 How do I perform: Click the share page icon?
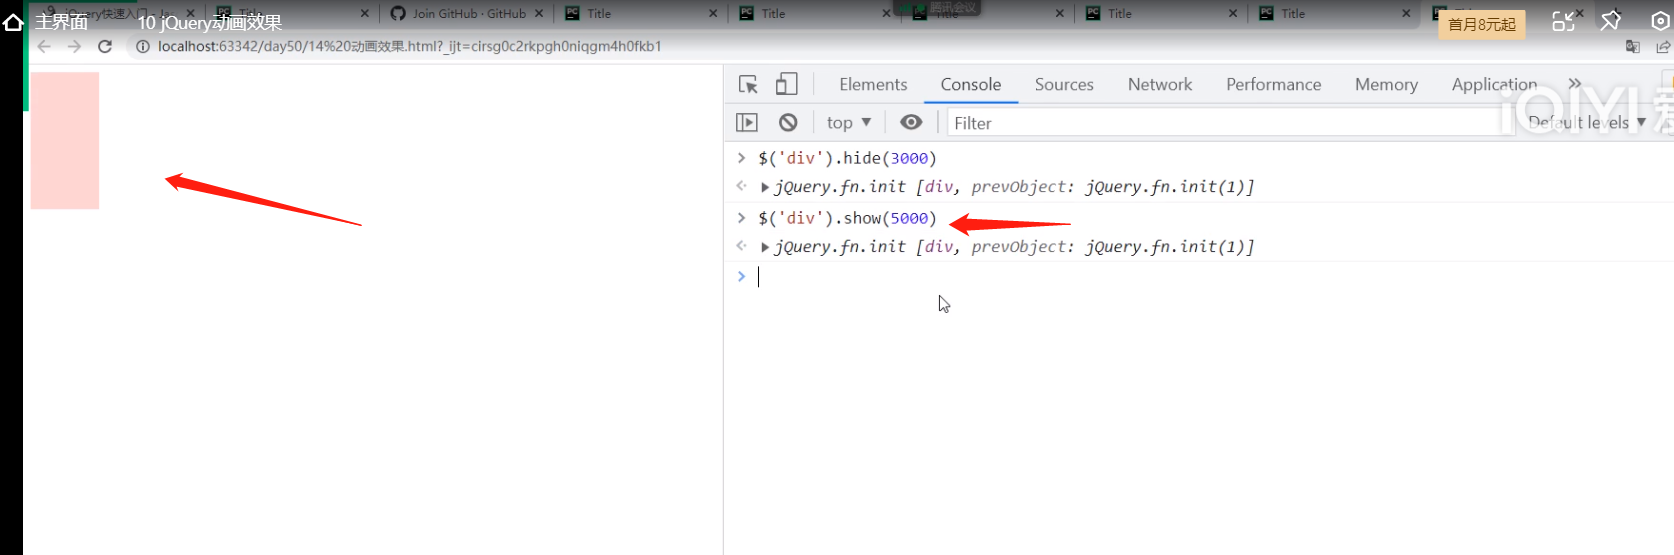pos(1663,47)
